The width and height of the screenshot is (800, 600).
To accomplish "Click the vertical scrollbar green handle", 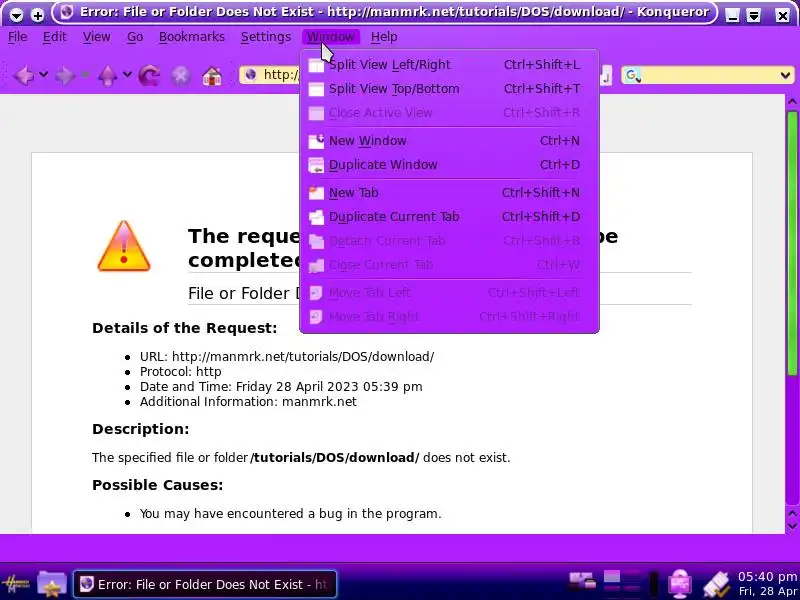I will pyautogui.click(x=792, y=244).
